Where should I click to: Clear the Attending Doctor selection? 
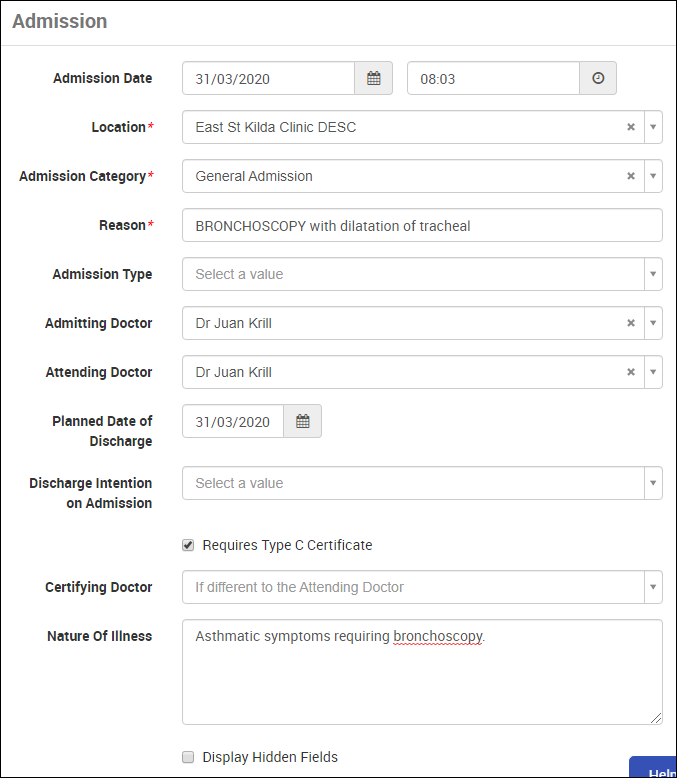pyautogui.click(x=630, y=372)
